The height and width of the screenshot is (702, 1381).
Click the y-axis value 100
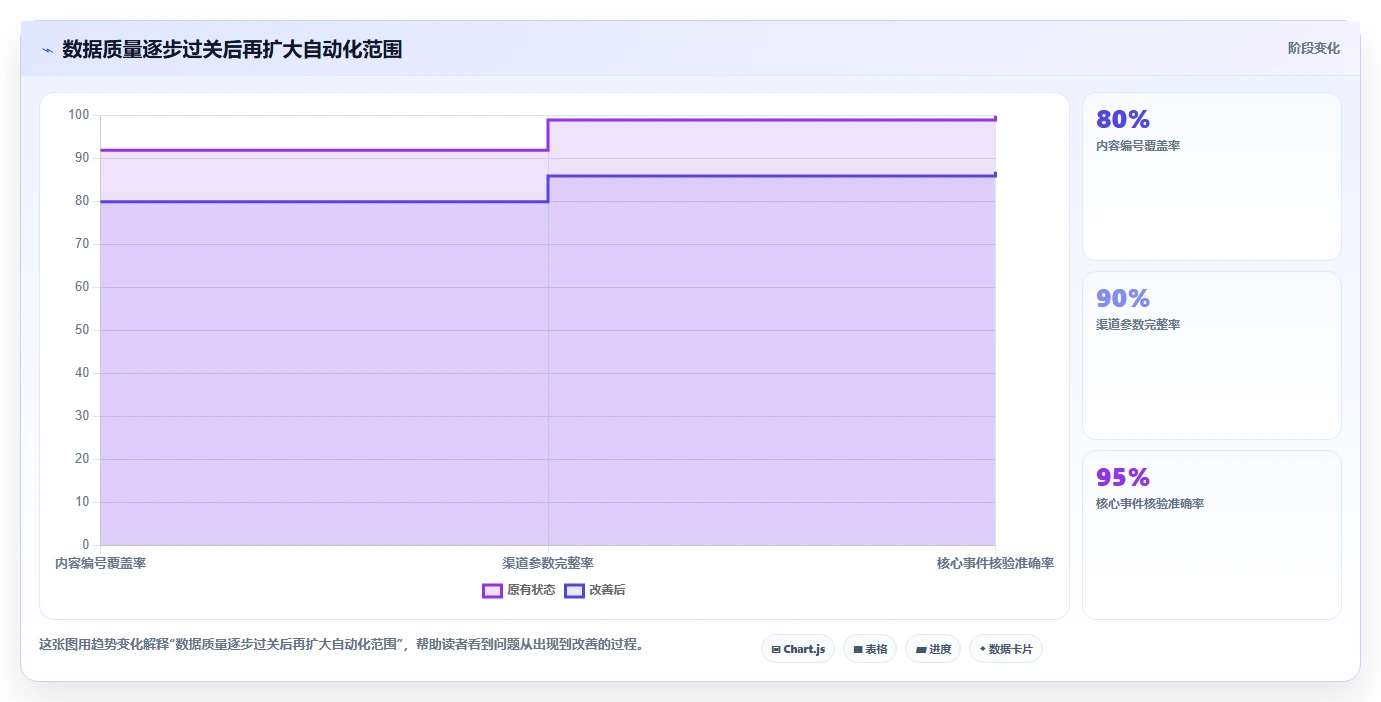tap(79, 115)
